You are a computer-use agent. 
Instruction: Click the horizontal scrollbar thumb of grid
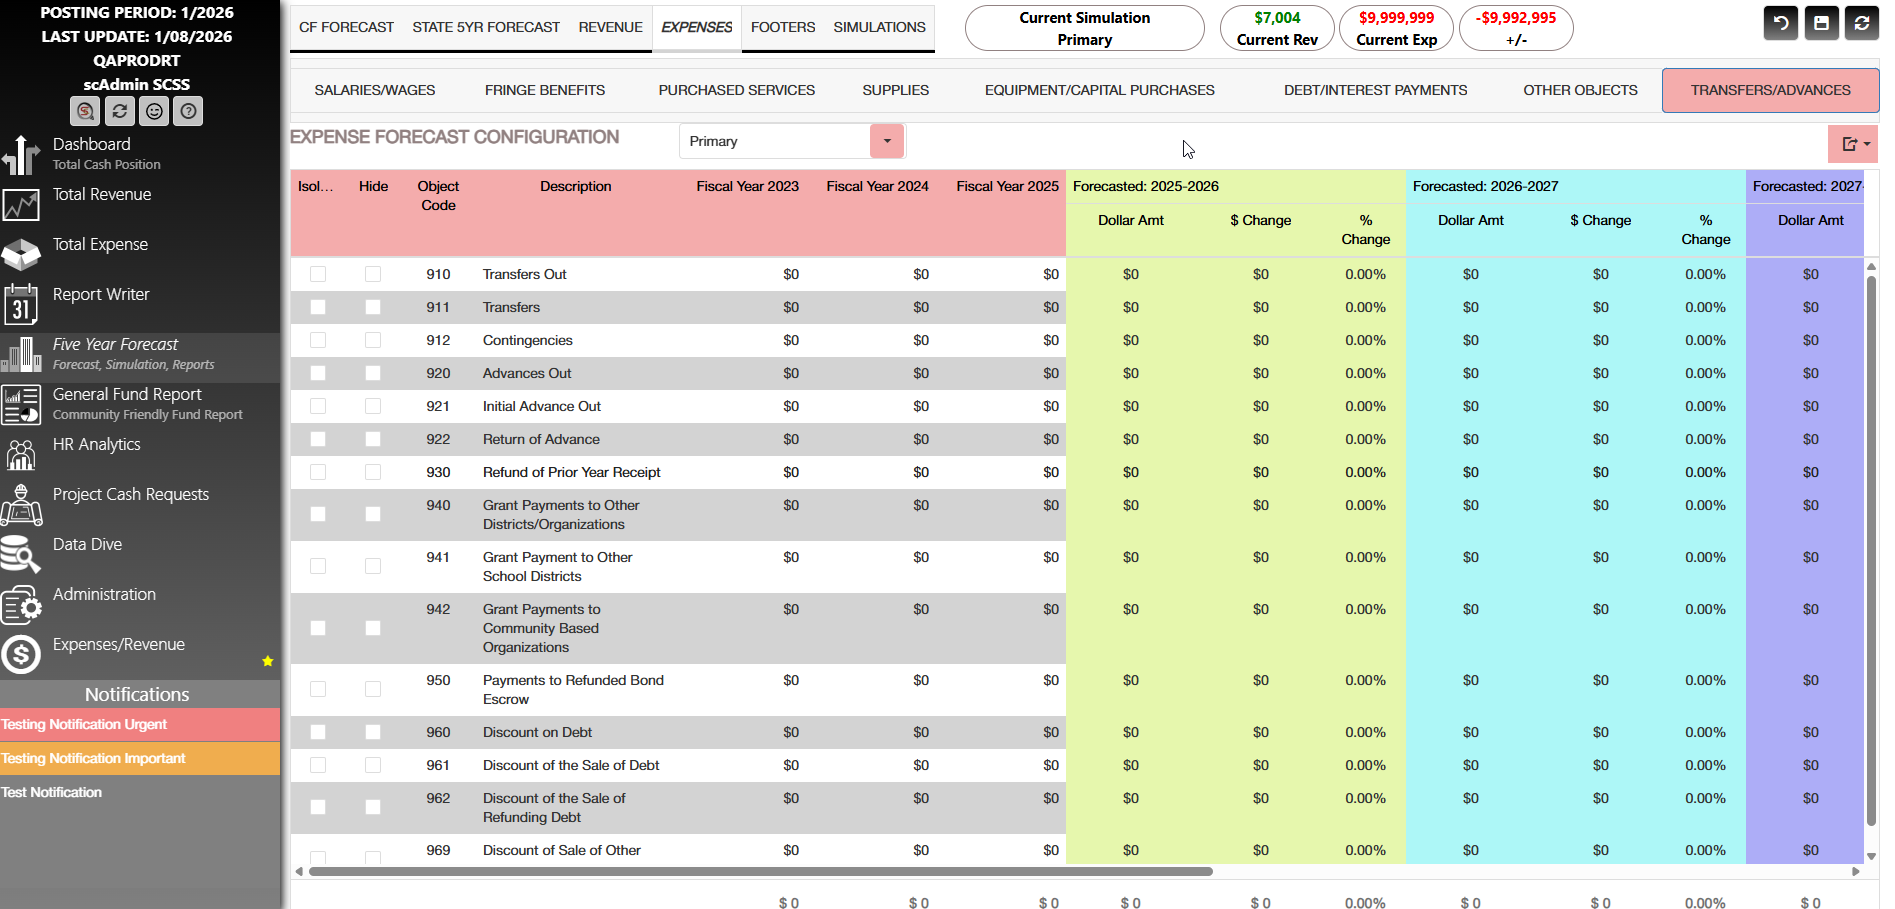click(x=761, y=872)
